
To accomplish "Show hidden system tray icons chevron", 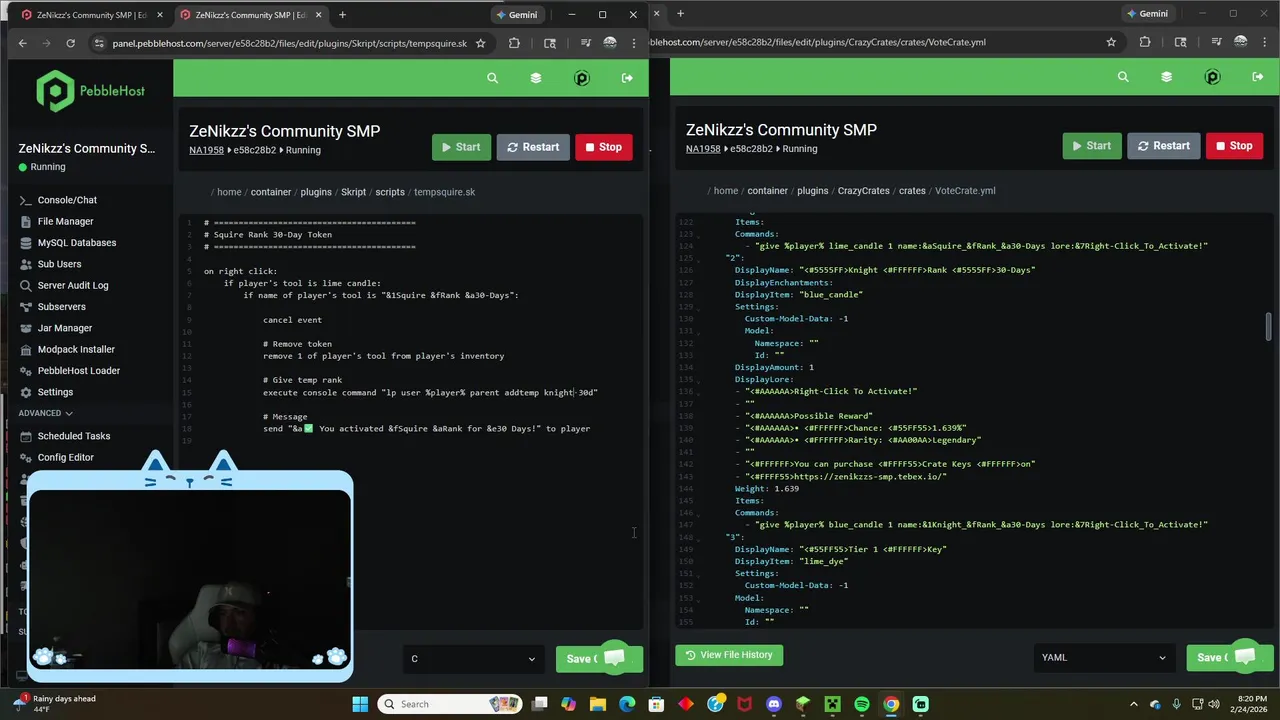I will click(1133, 704).
